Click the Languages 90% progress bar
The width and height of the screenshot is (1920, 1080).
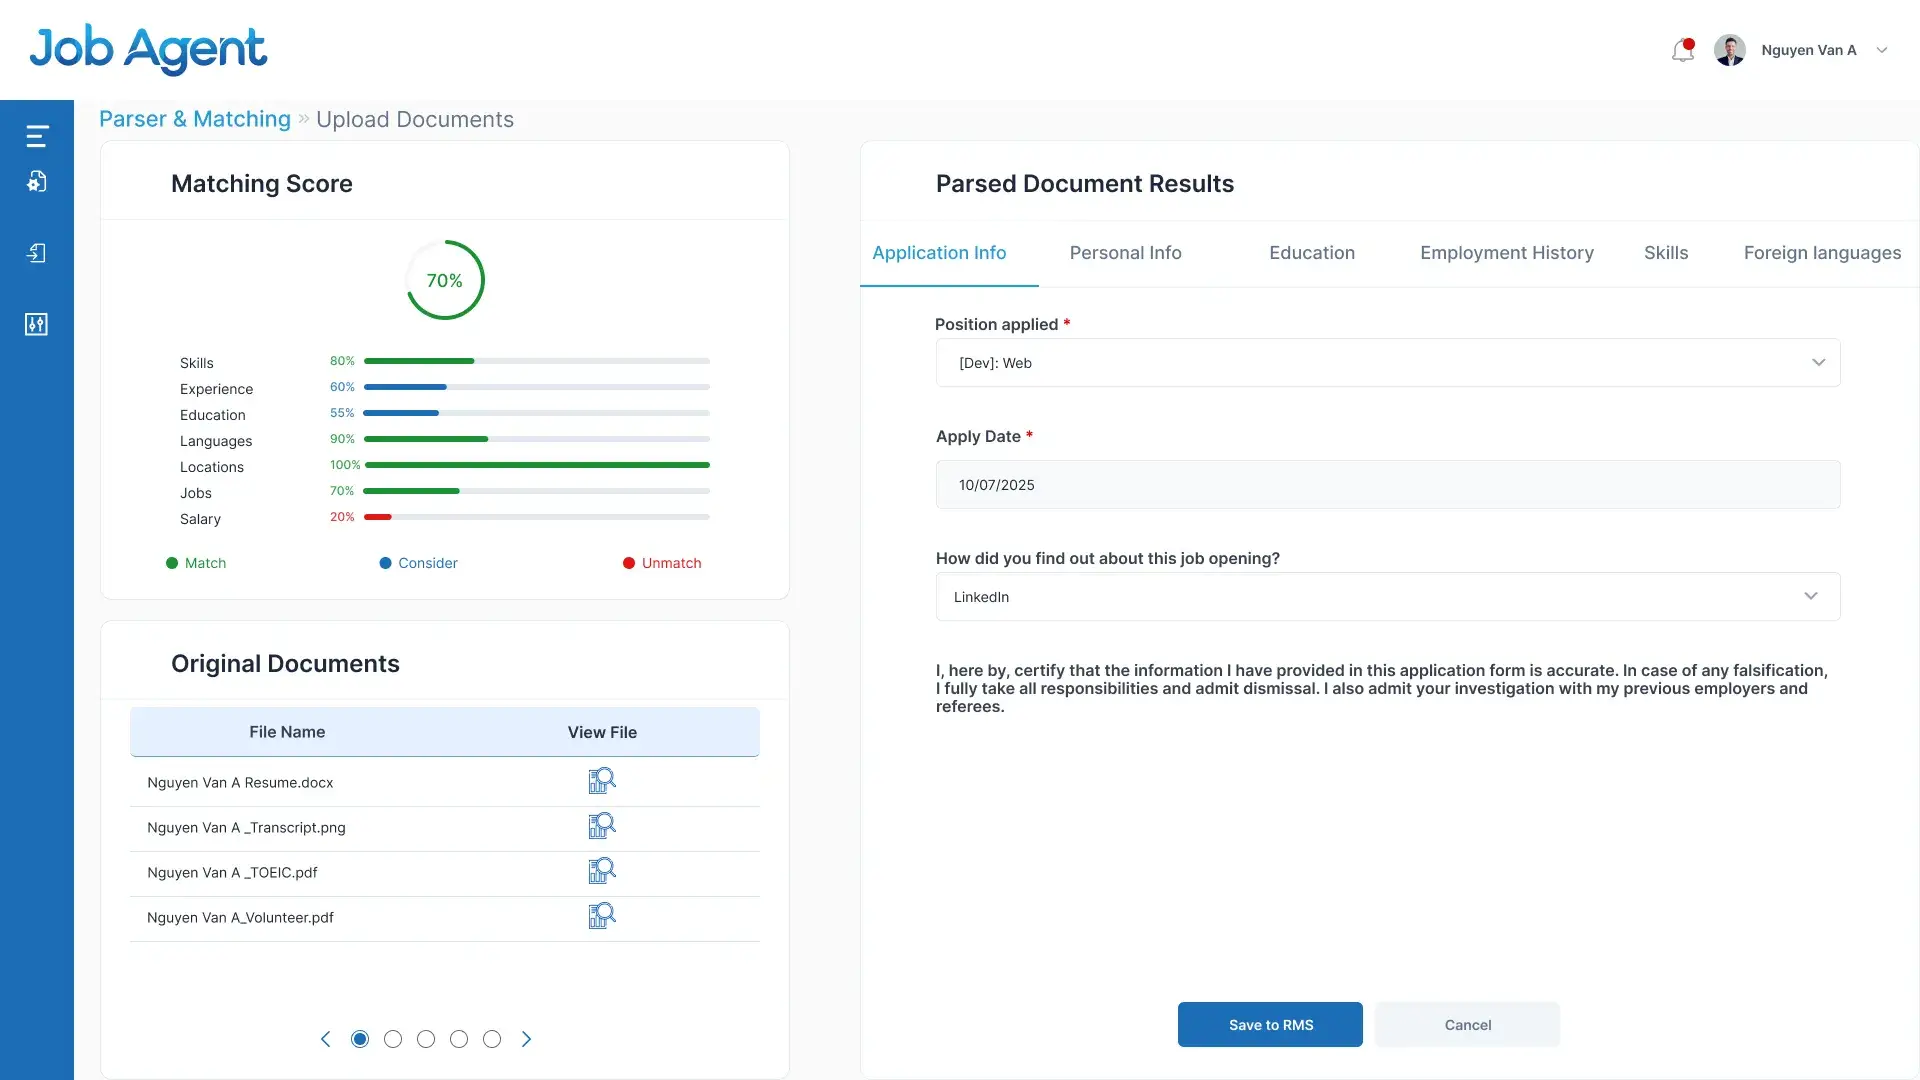click(537, 439)
